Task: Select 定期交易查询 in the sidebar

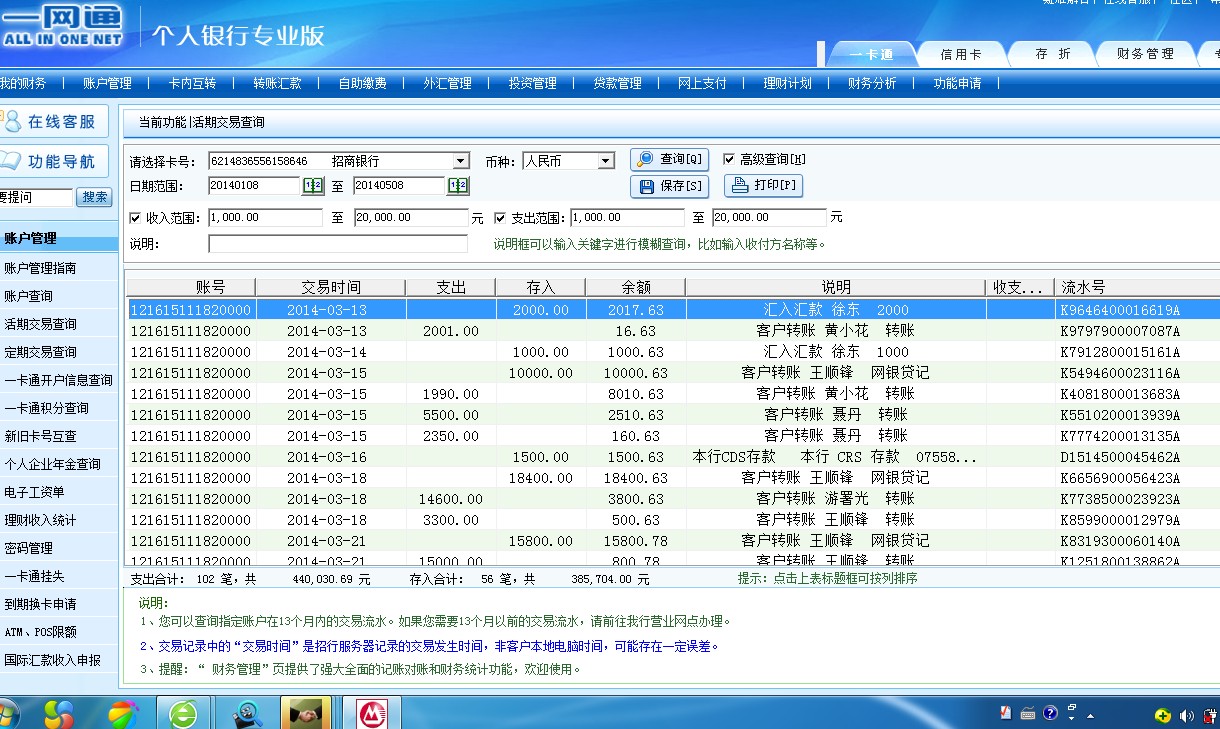Action: pyautogui.click(x=41, y=352)
